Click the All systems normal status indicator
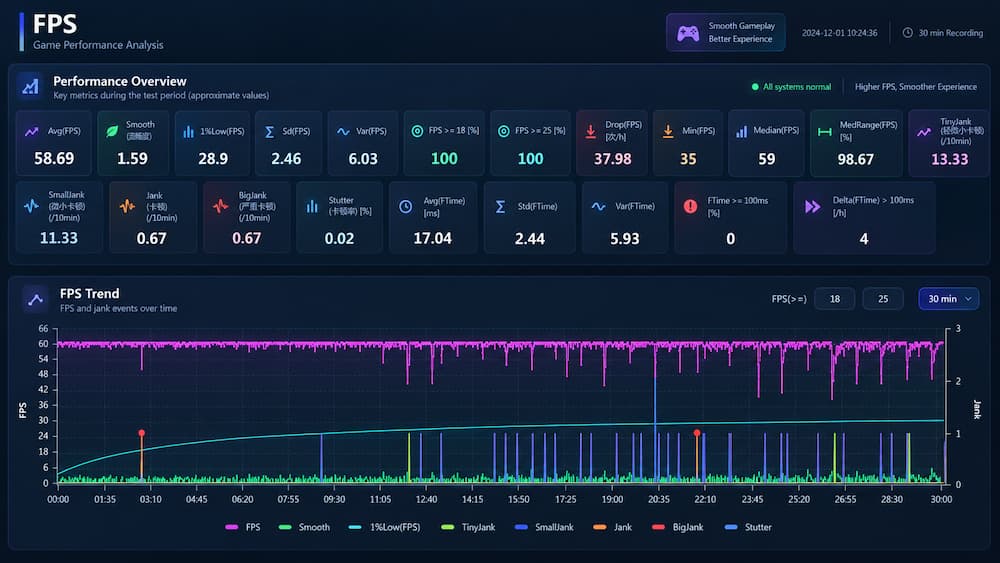Screen dimensions: 1000x563 (791, 87)
